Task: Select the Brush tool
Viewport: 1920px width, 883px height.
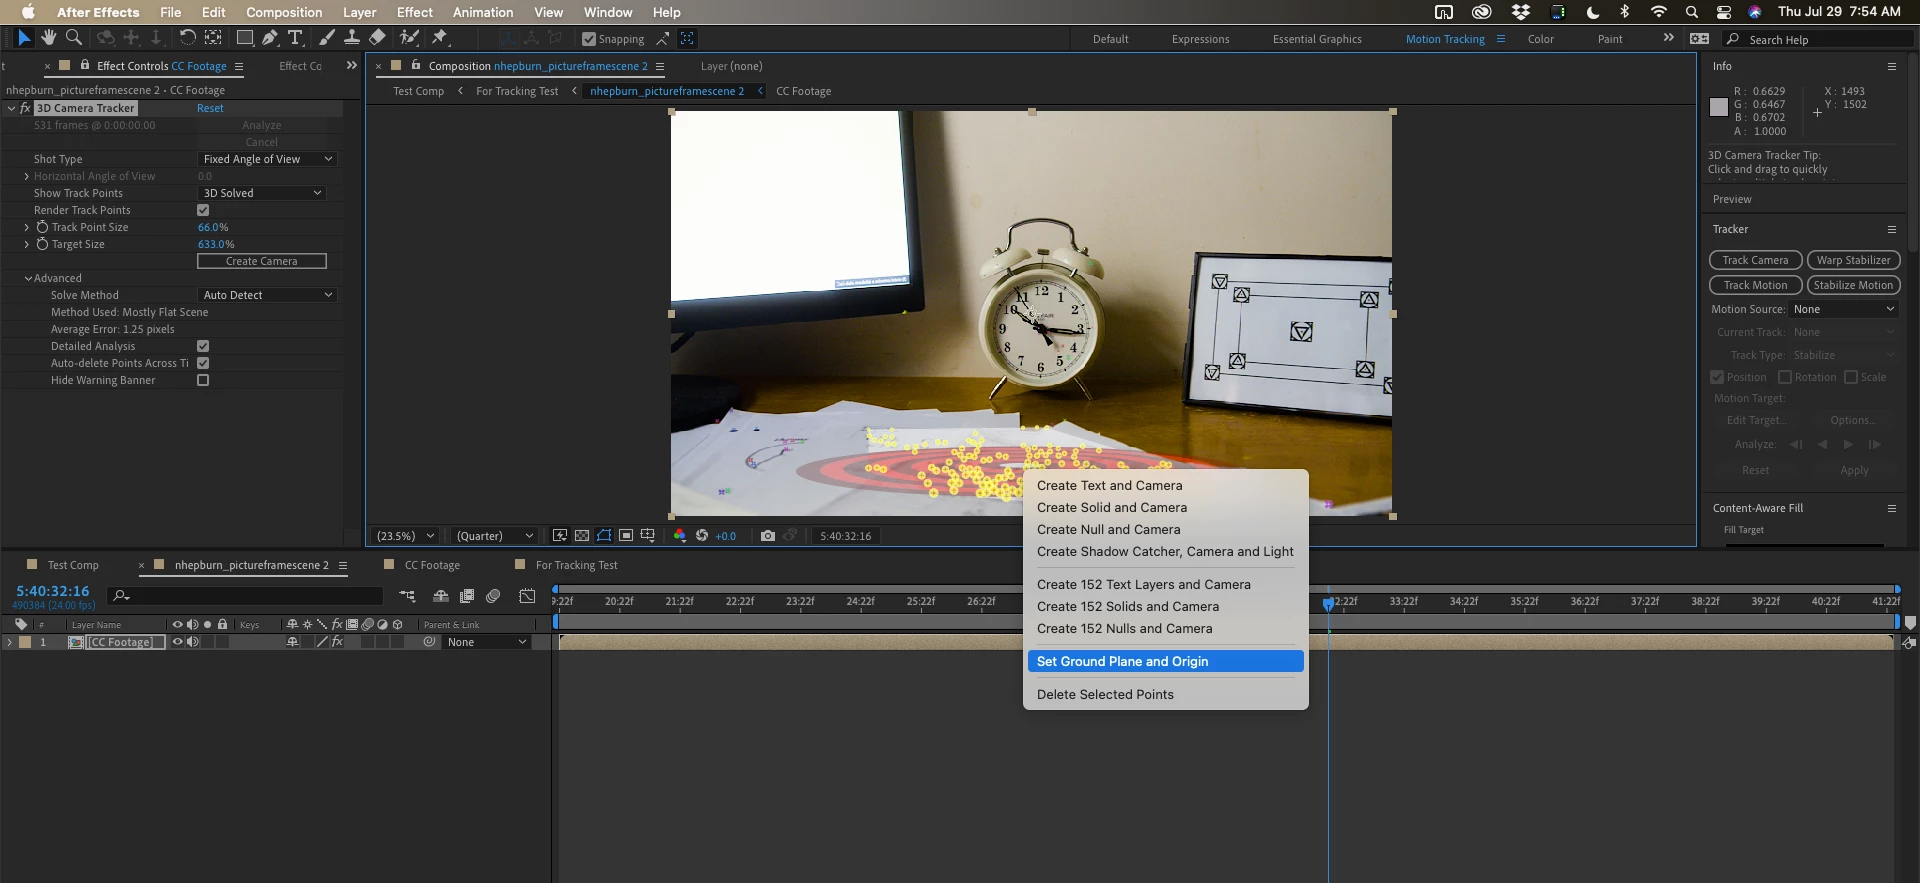Action: [x=327, y=38]
